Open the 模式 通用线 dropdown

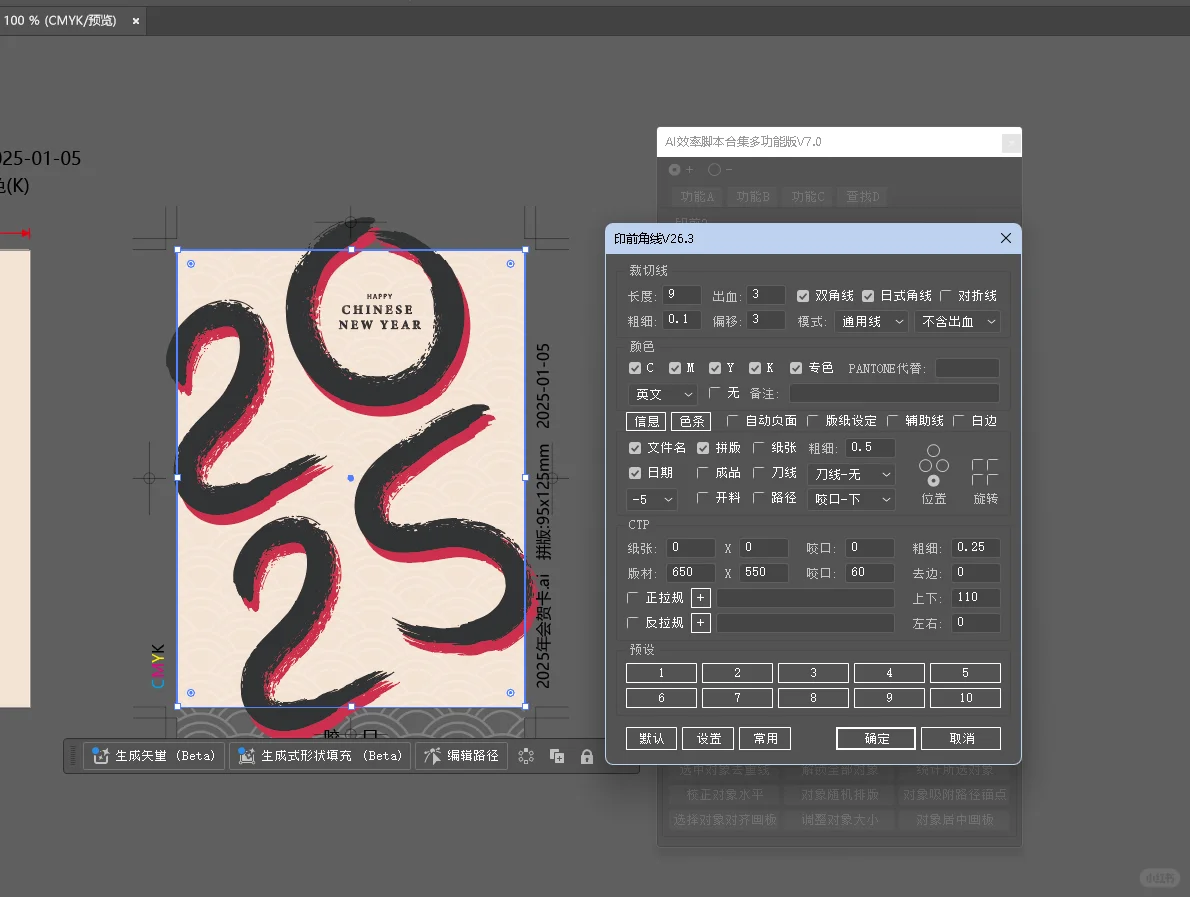[871, 321]
